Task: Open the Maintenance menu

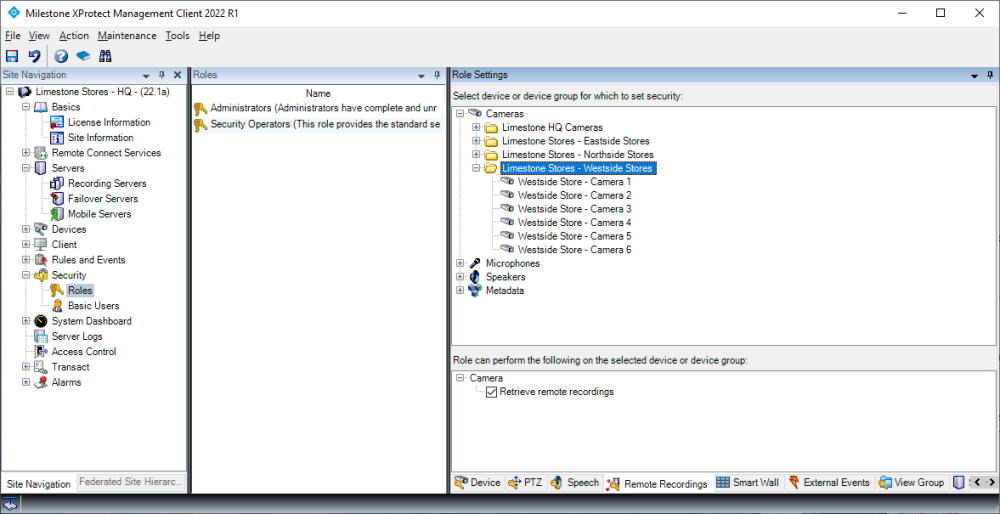Action: (127, 36)
